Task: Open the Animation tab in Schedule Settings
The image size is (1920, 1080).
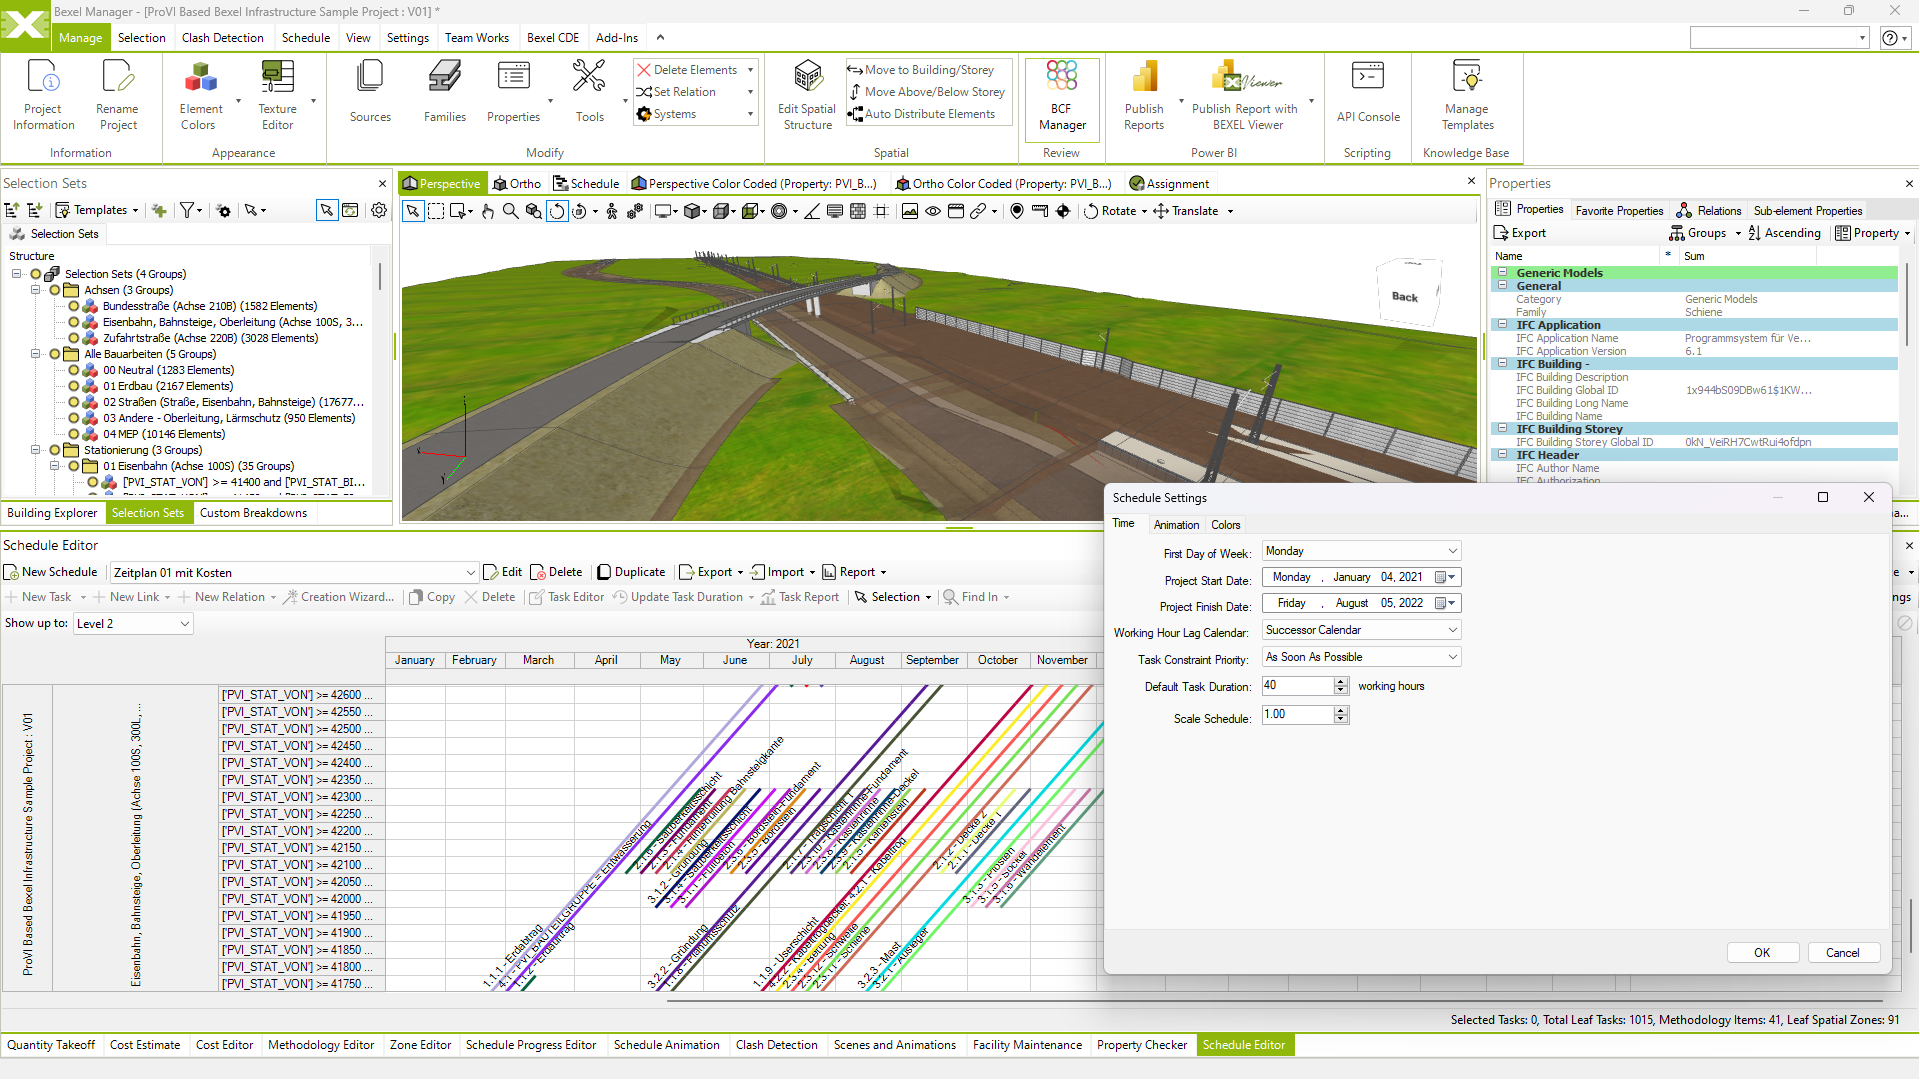Action: (1176, 524)
